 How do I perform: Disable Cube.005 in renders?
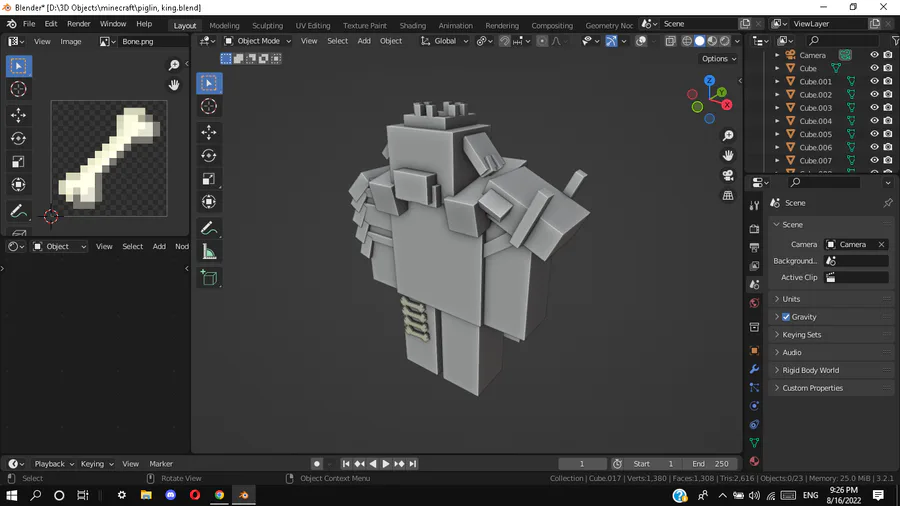(888, 134)
